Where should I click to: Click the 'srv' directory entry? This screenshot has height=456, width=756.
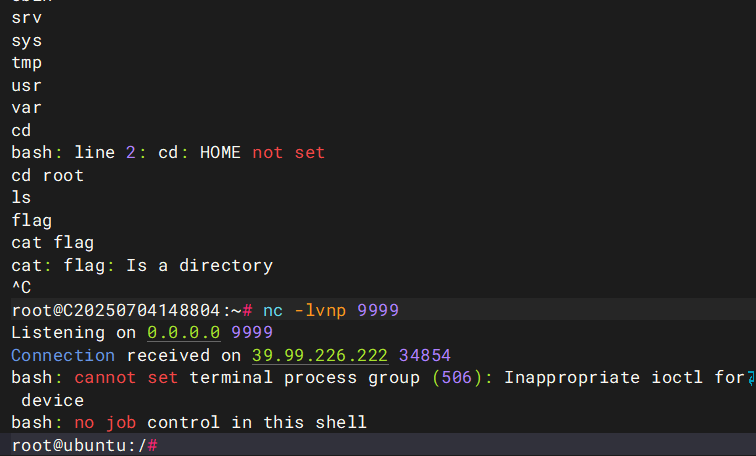26,19
